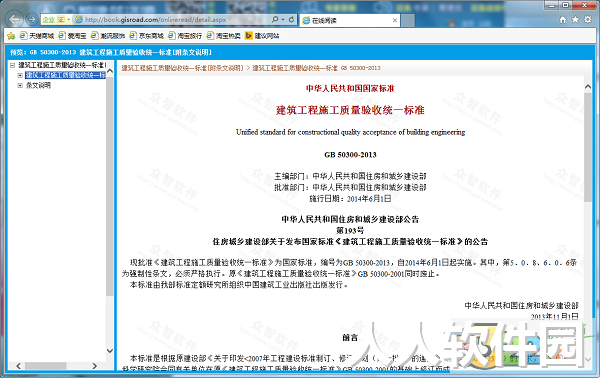Open the 建议网站 bookmark
This screenshot has height=378, width=600.
click(262, 36)
